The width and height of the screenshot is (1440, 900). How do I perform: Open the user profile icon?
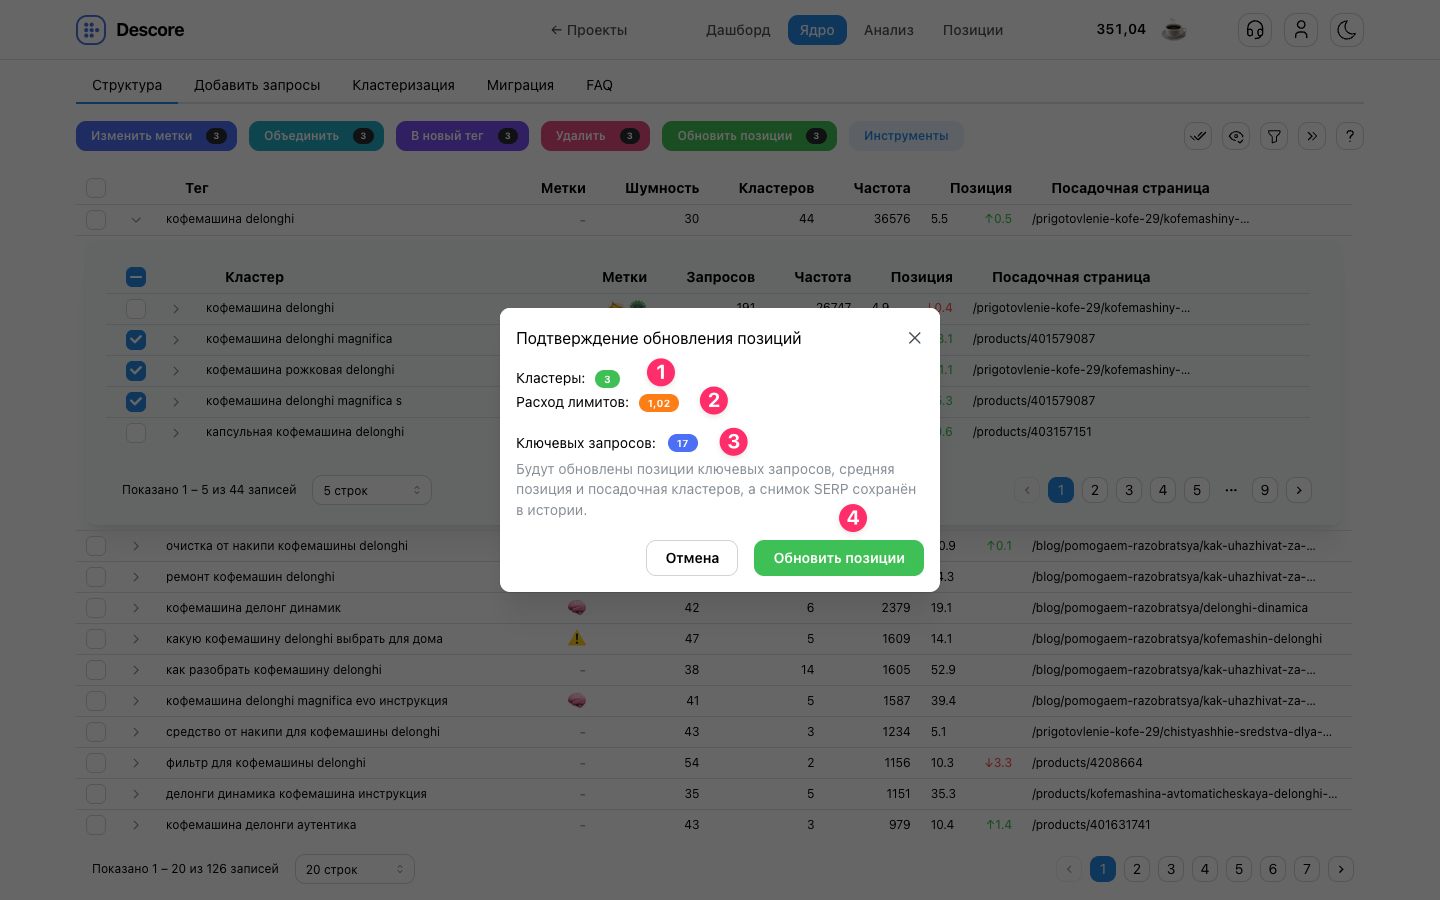(1301, 30)
